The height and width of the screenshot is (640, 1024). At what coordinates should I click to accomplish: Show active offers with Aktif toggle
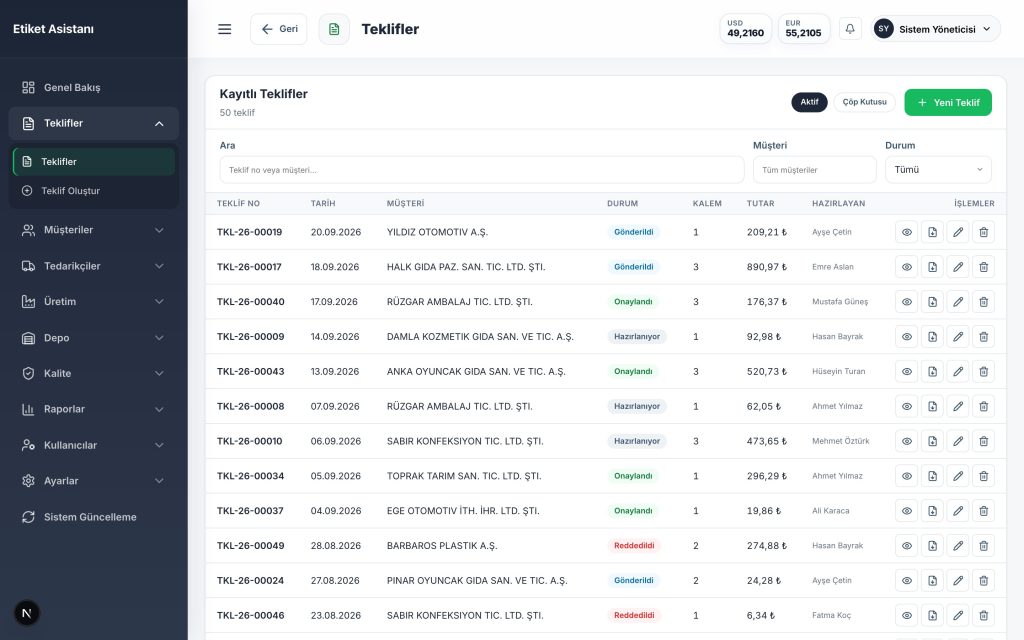click(x=809, y=102)
